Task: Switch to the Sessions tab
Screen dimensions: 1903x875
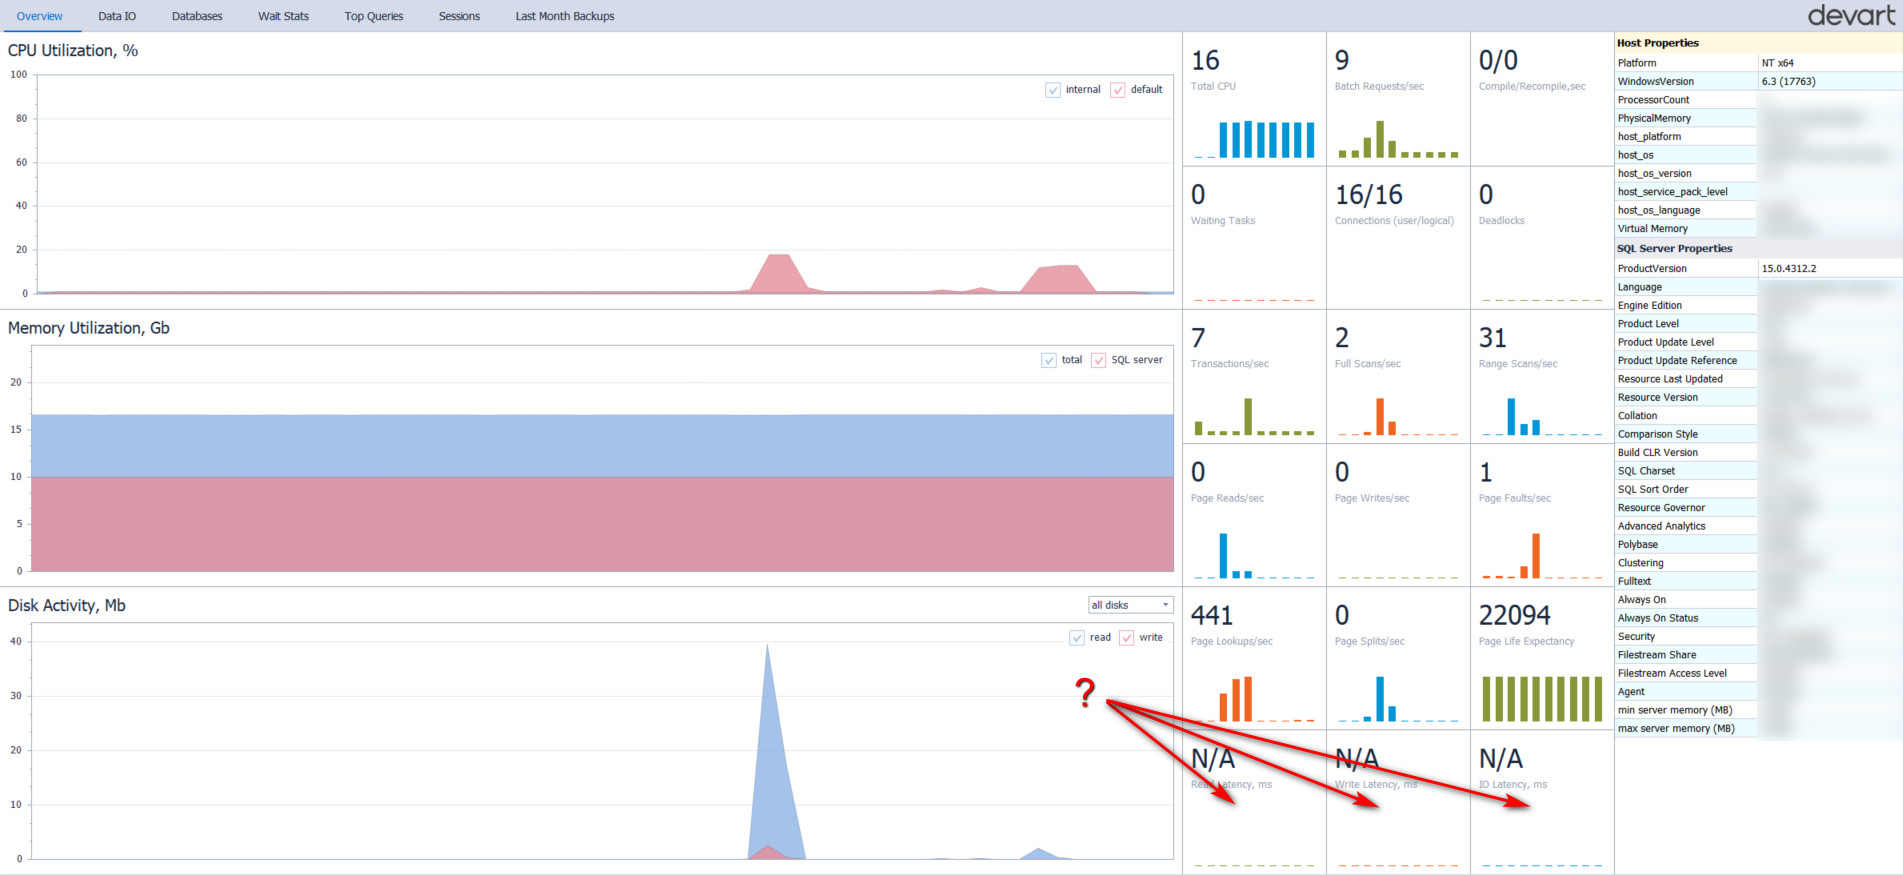Action: click(x=459, y=16)
